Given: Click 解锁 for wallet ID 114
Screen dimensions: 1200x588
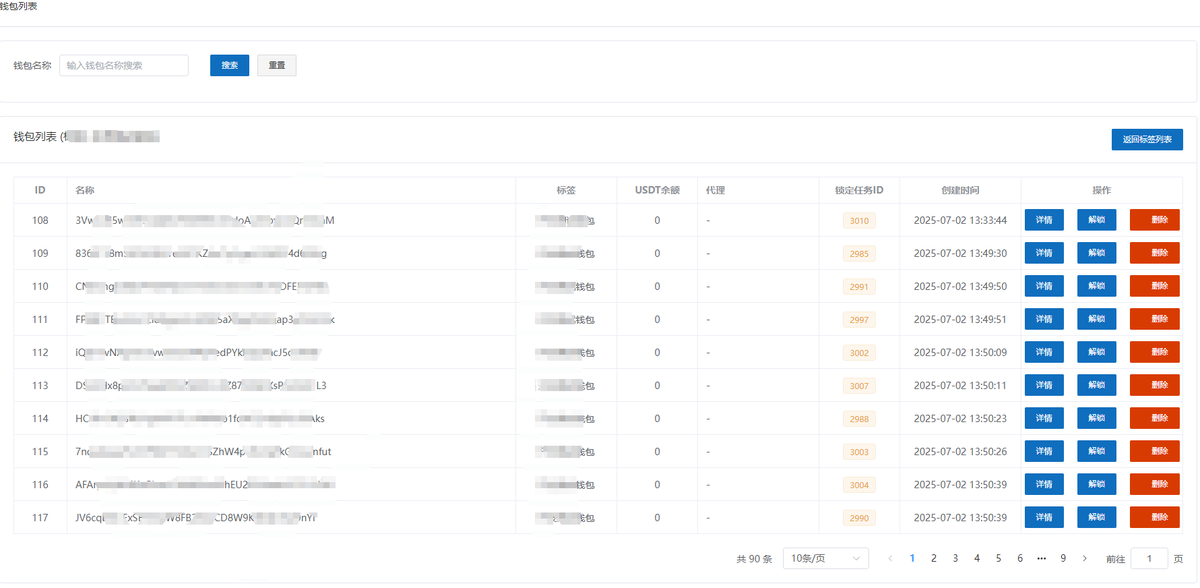Looking at the screenshot, I should coord(1096,418).
